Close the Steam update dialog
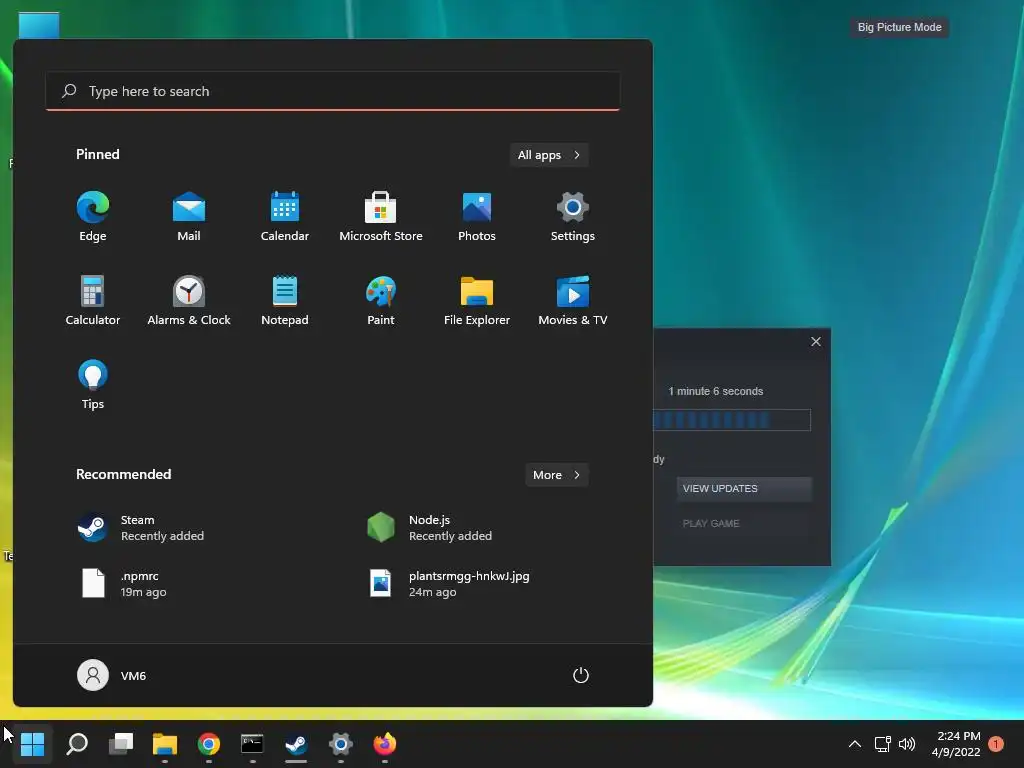The width and height of the screenshot is (1024, 768). coord(816,342)
